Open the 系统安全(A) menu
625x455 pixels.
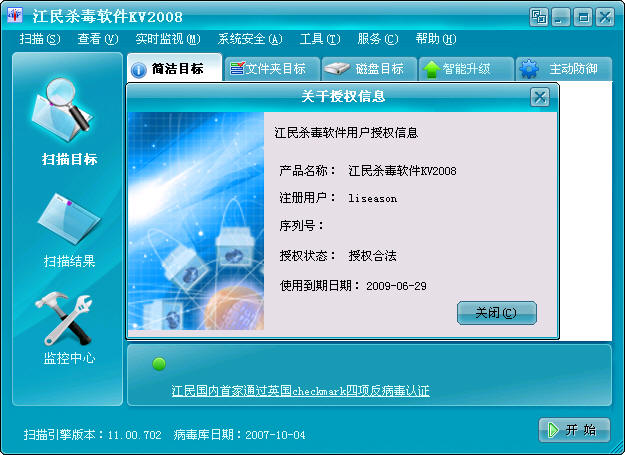250,39
